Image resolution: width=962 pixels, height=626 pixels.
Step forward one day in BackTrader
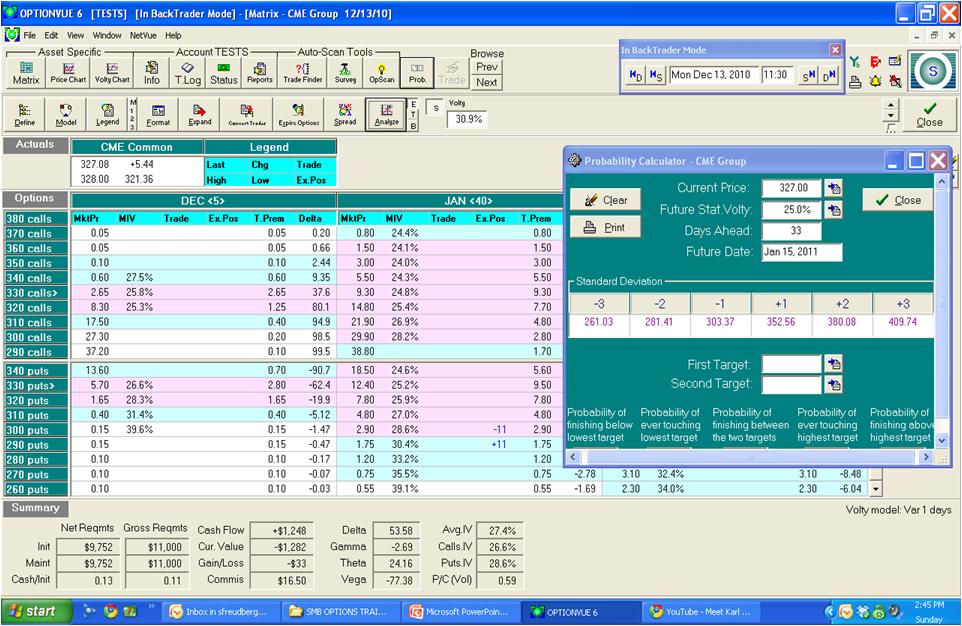pyautogui.click(x=828, y=75)
